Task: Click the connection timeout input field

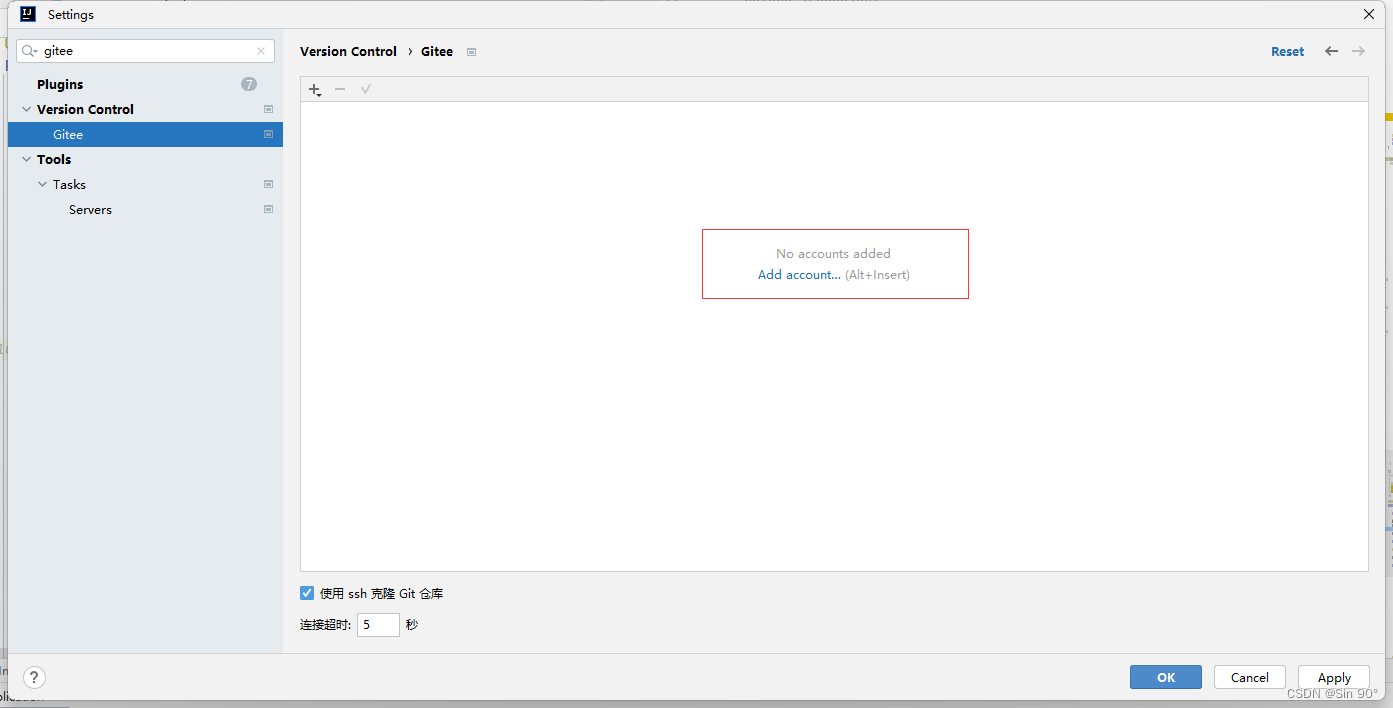Action: [x=378, y=624]
